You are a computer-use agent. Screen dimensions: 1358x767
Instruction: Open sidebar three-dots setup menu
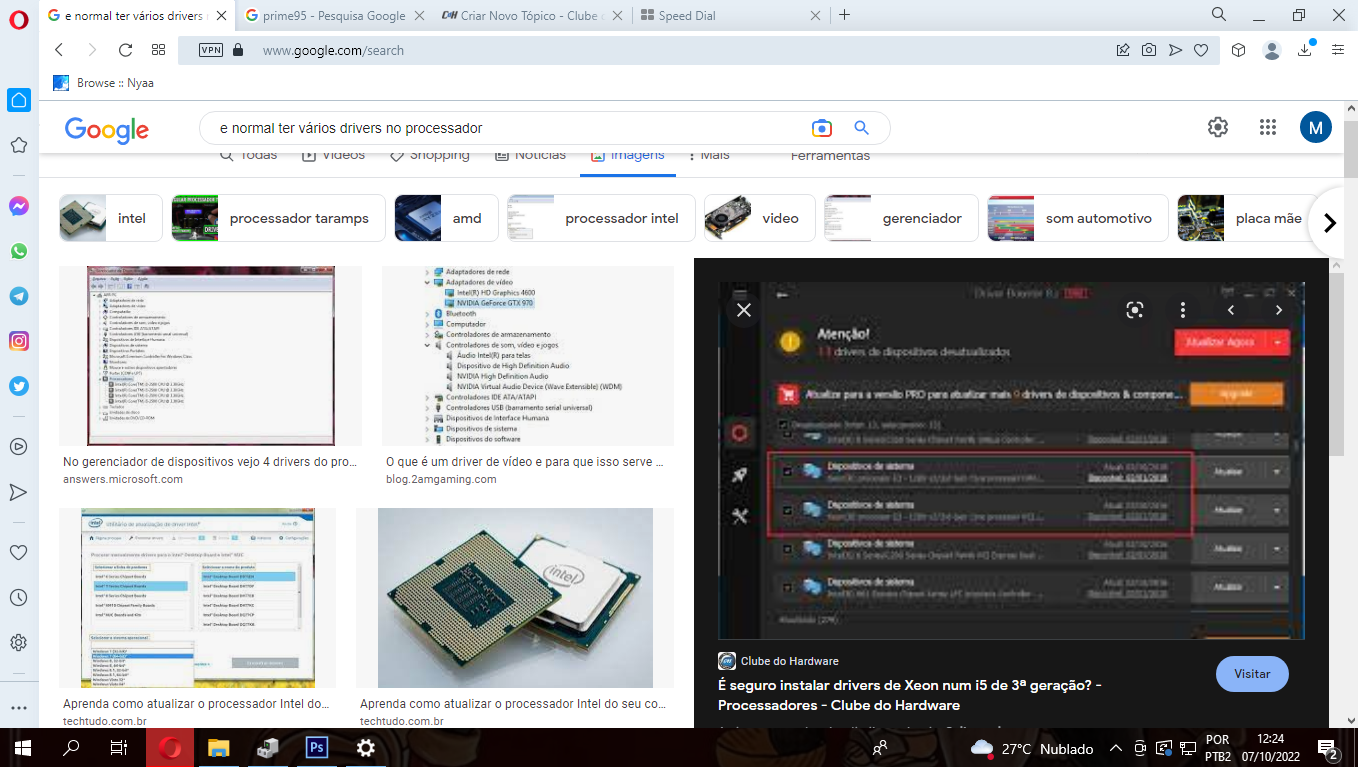point(18,707)
